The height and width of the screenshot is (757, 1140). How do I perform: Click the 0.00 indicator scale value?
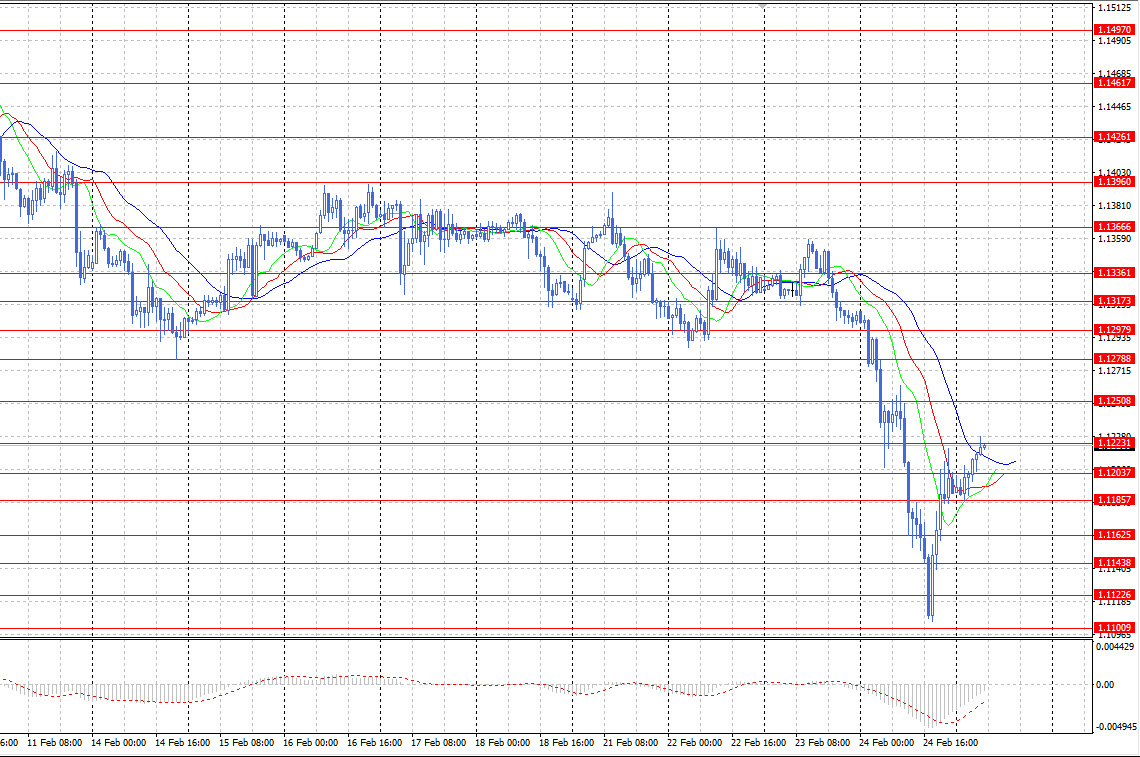click(1105, 684)
